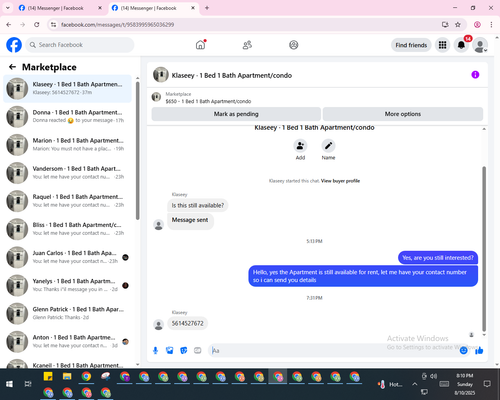Go back in browser history
This screenshot has height=400, width=500.
9,24
